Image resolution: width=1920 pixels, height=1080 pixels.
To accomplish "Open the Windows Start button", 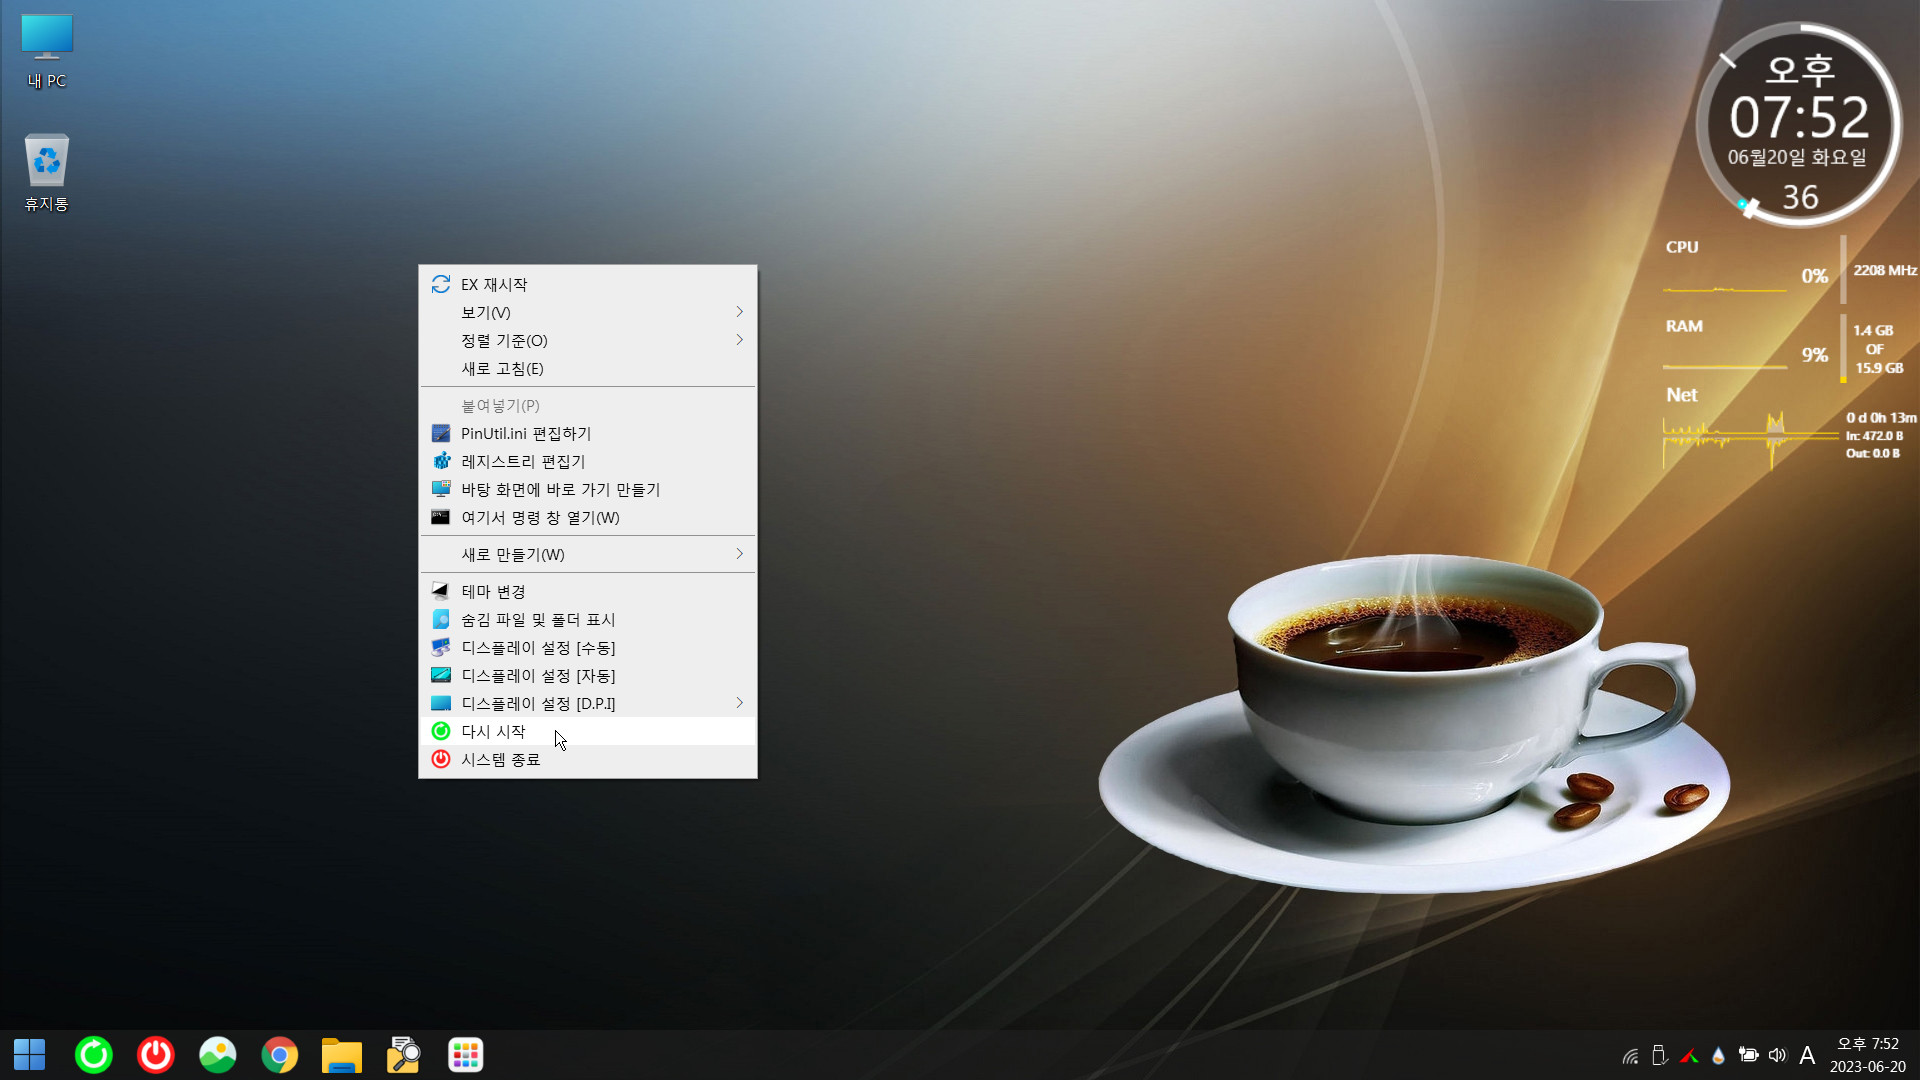I will coord(30,1055).
